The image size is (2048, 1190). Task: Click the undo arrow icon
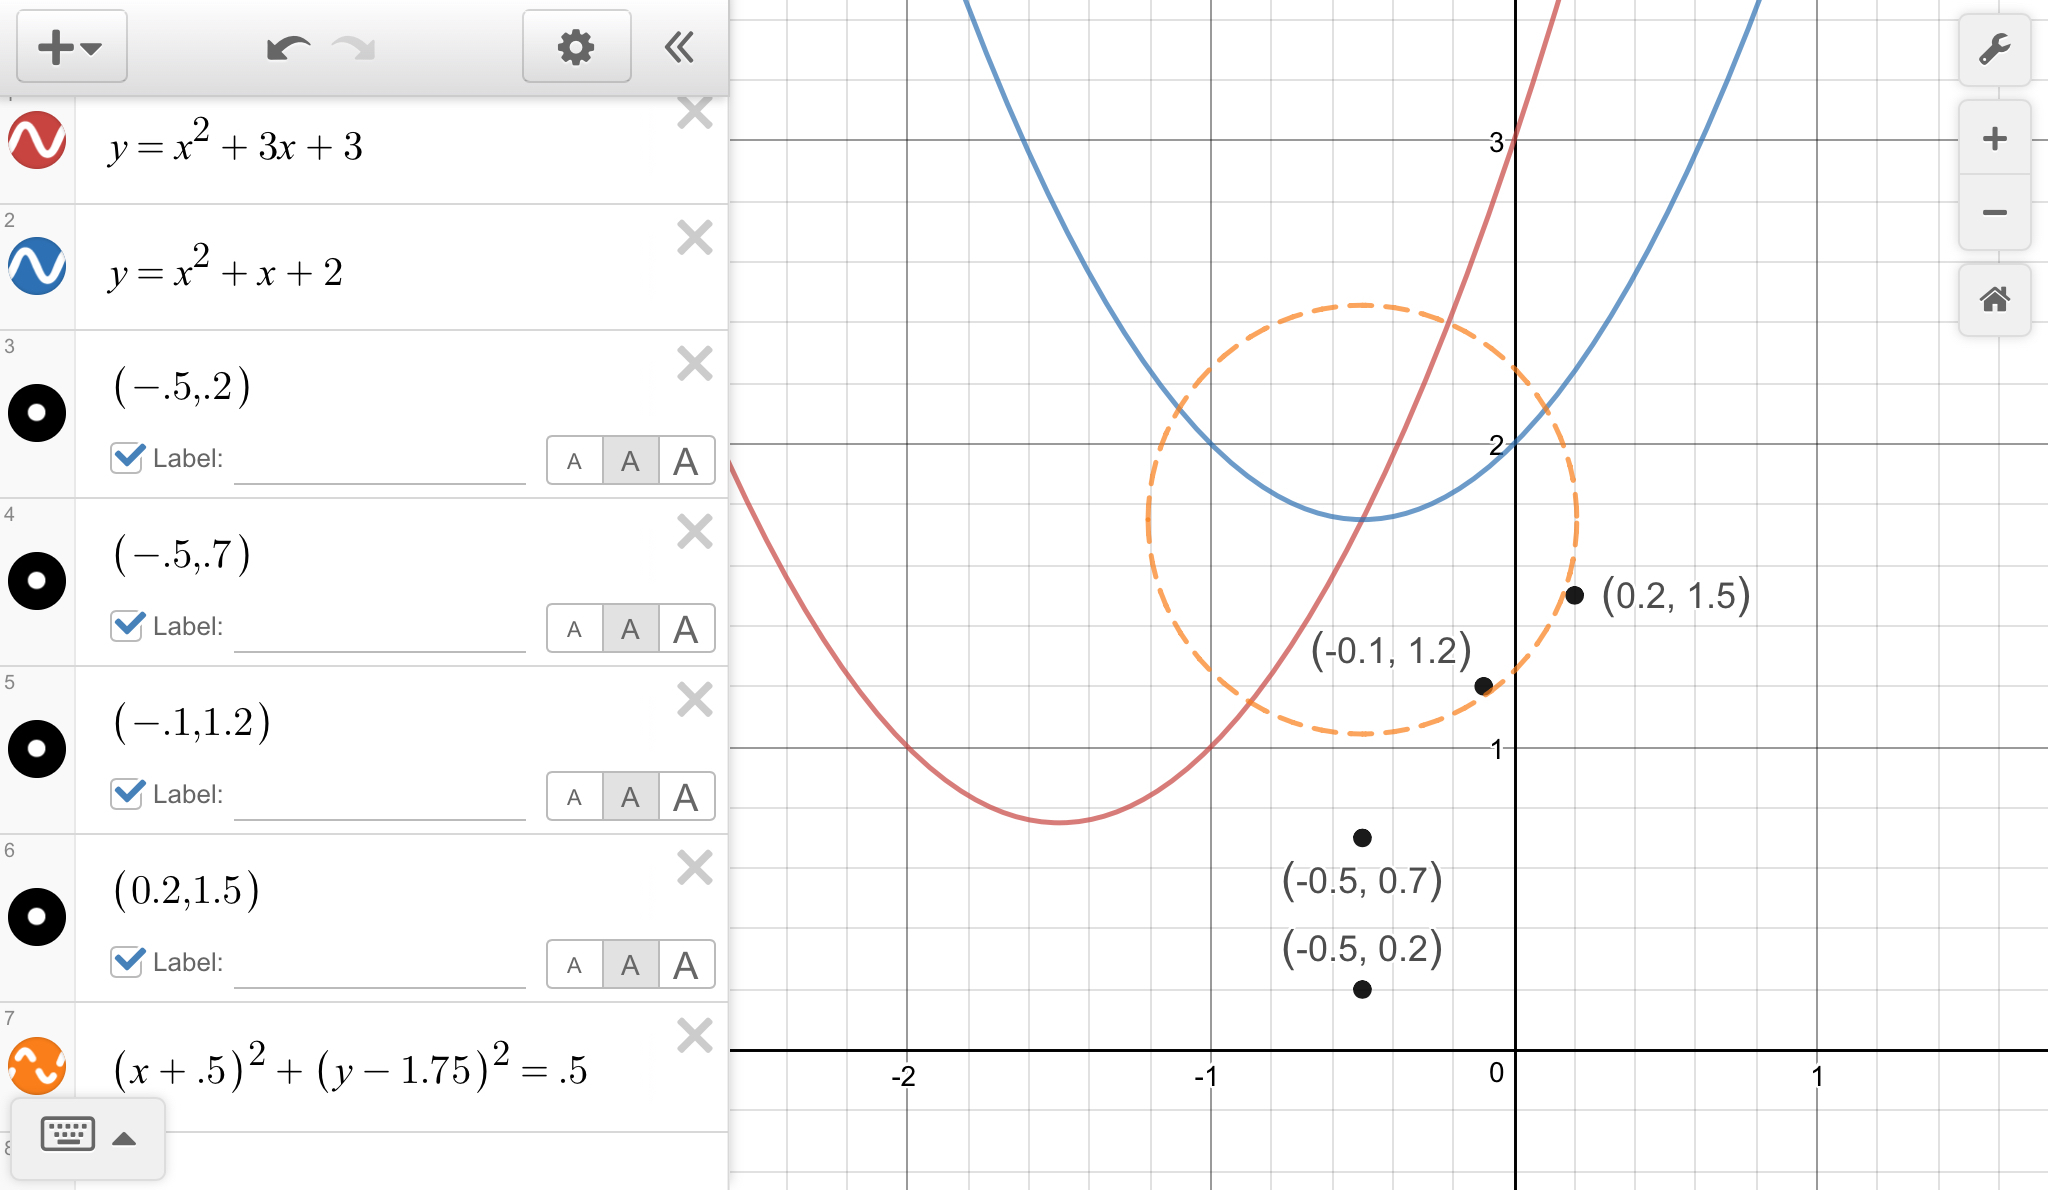(x=288, y=47)
